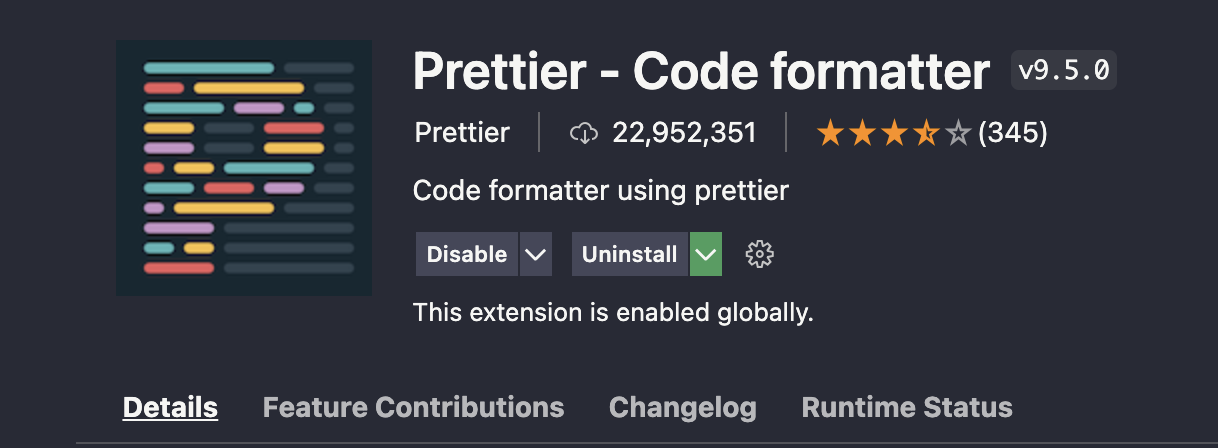Click the first orange rating star

pos(830,133)
